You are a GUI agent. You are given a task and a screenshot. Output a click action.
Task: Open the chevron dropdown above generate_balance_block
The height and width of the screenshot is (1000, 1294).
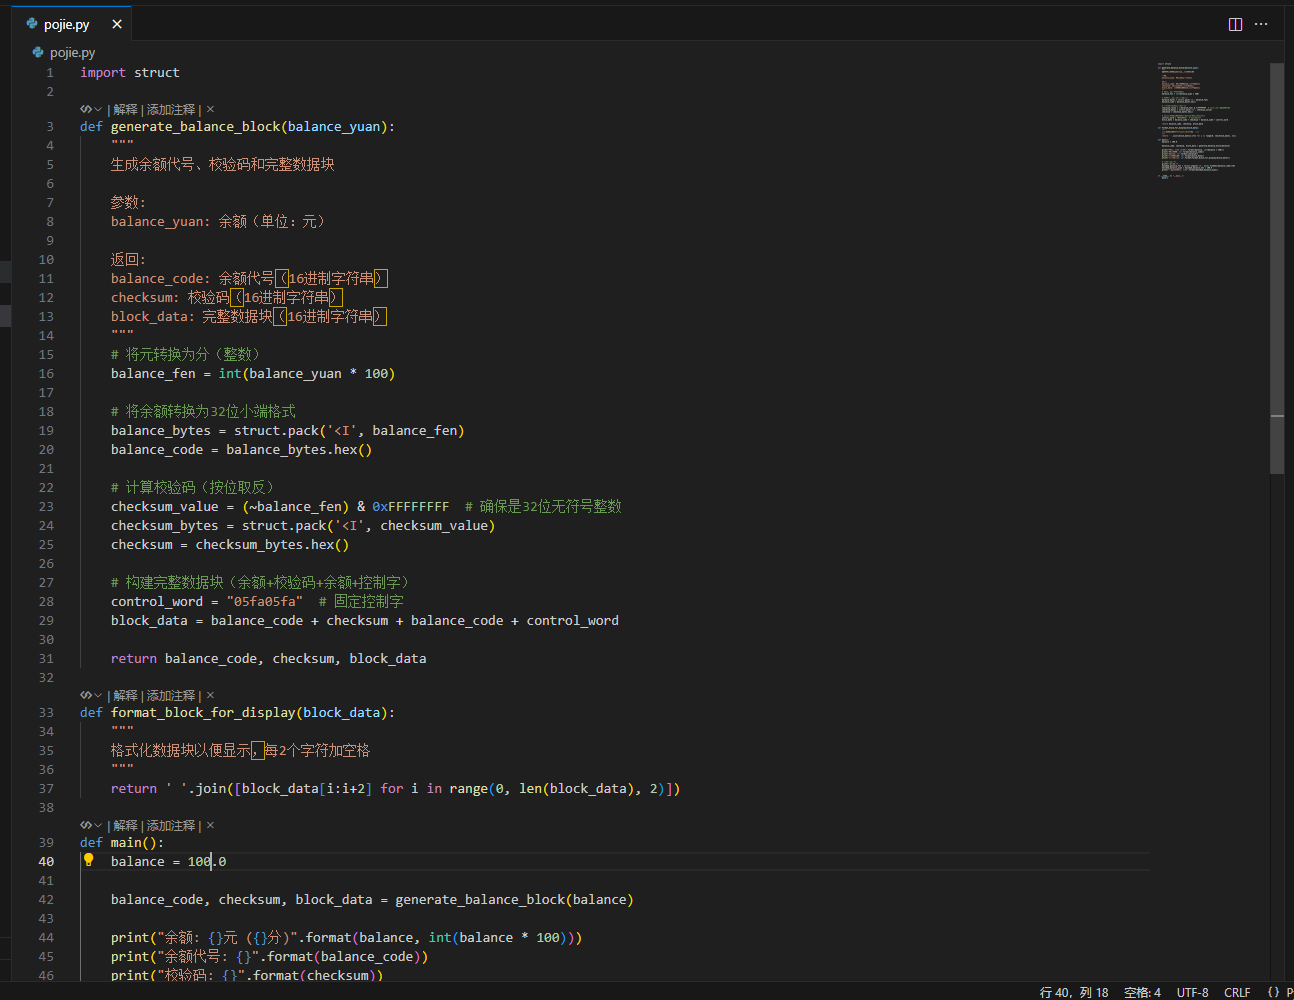pyautogui.click(x=98, y=109)
